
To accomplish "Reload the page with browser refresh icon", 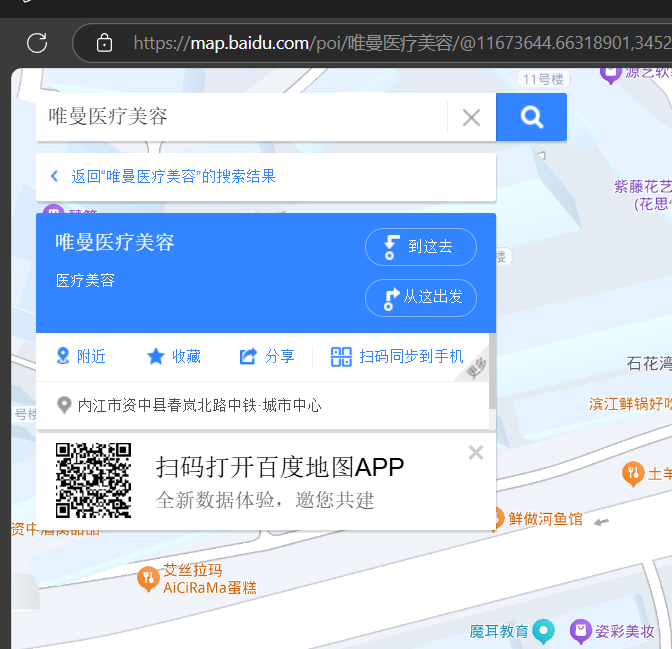I will pos(37,42).
